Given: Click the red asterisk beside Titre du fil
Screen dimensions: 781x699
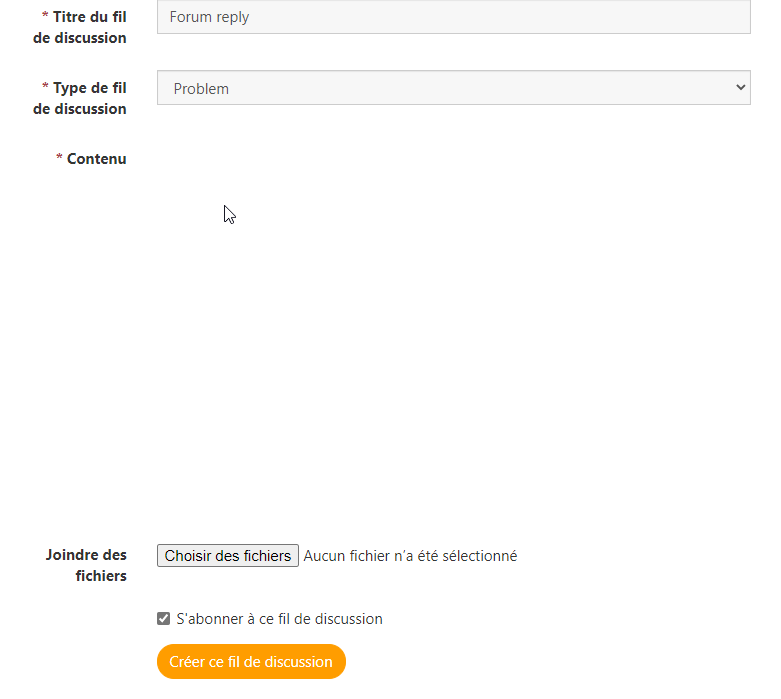Looking at the screenshot, I should pyautogui.click(x=45, y=18).
